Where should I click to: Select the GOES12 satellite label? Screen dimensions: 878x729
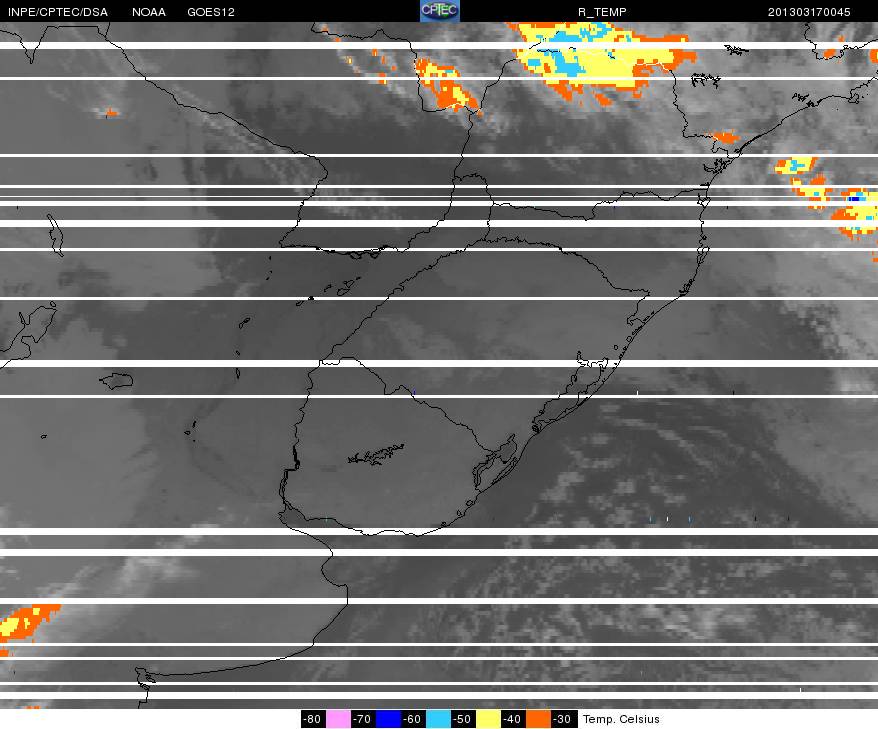pyautogui.click(x=211, y=12)
